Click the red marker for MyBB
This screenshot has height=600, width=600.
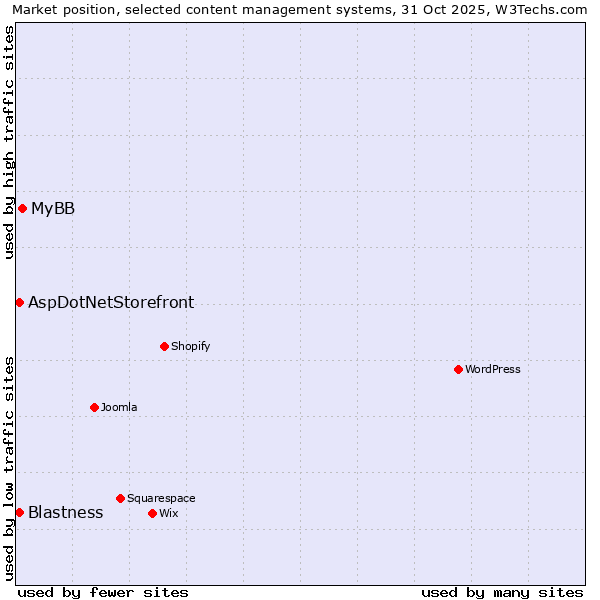tap(22, 208)
